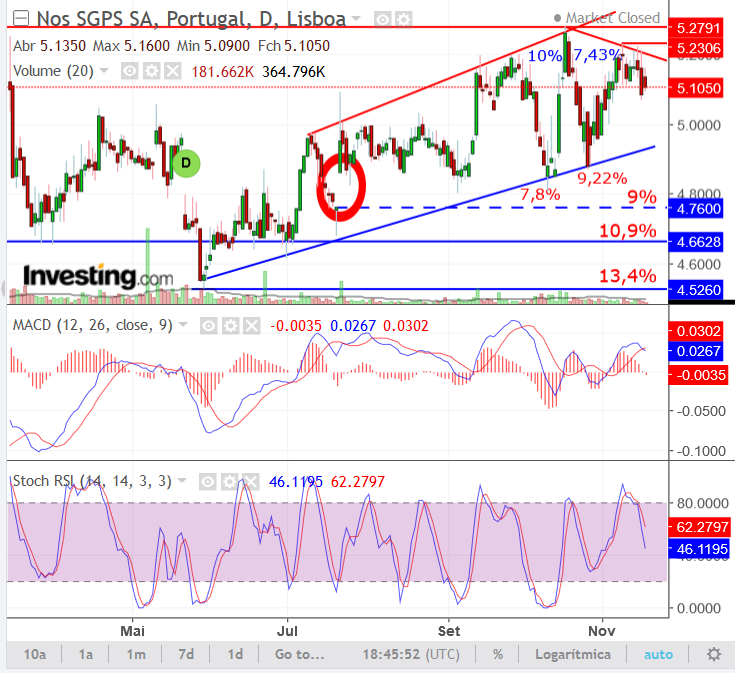Click the Volume (20) indicator title
The height and width of the screenshot is (673, 735).
pos(53,71)
